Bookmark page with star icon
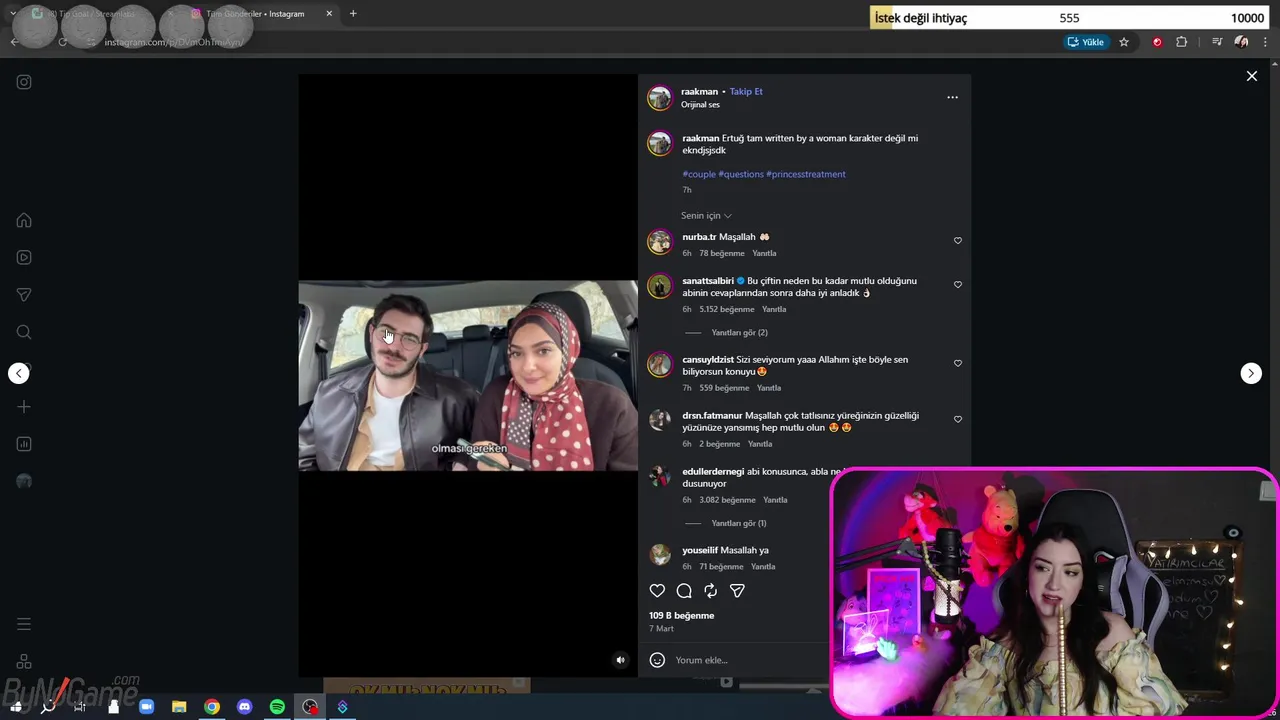1280x720 pixels. [1124, 42]
